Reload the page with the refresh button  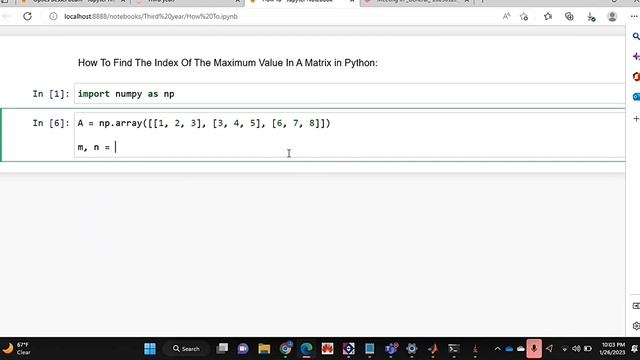click(x=27, y=16)
